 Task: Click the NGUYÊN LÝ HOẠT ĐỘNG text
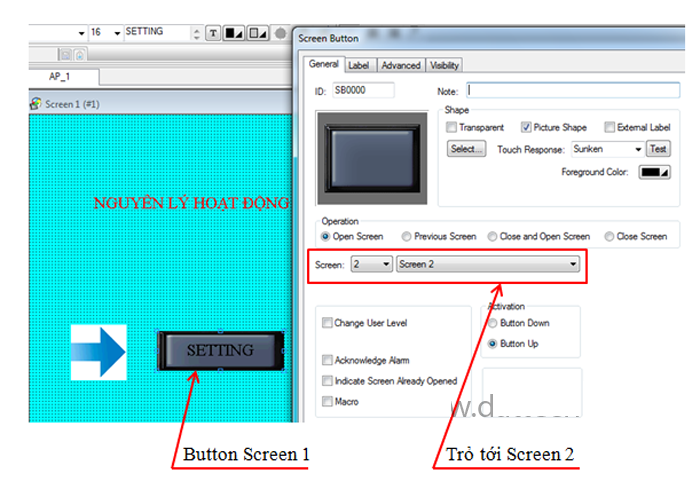(192, 203)
